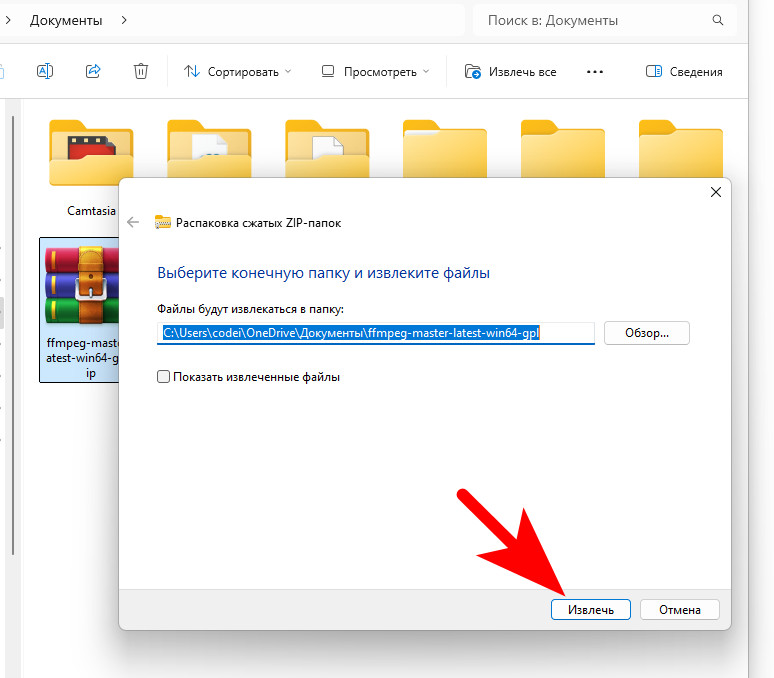The height and width of the screenshot is (678, 774).
Task: Click Документы in the address breadcrumb
Action: 66,20
